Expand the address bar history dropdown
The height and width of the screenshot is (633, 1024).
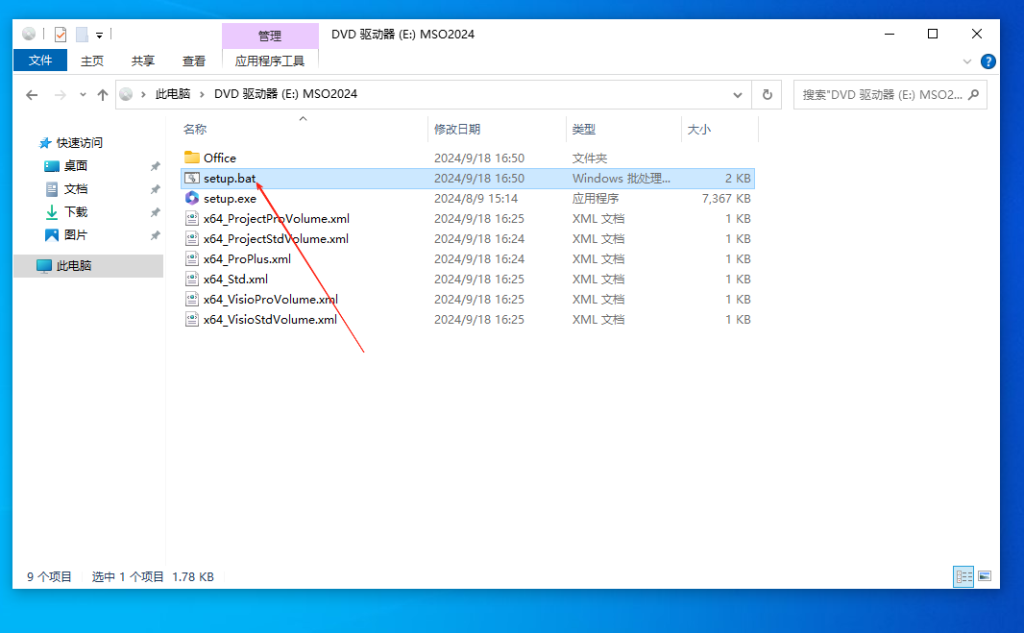click(737, 95)
